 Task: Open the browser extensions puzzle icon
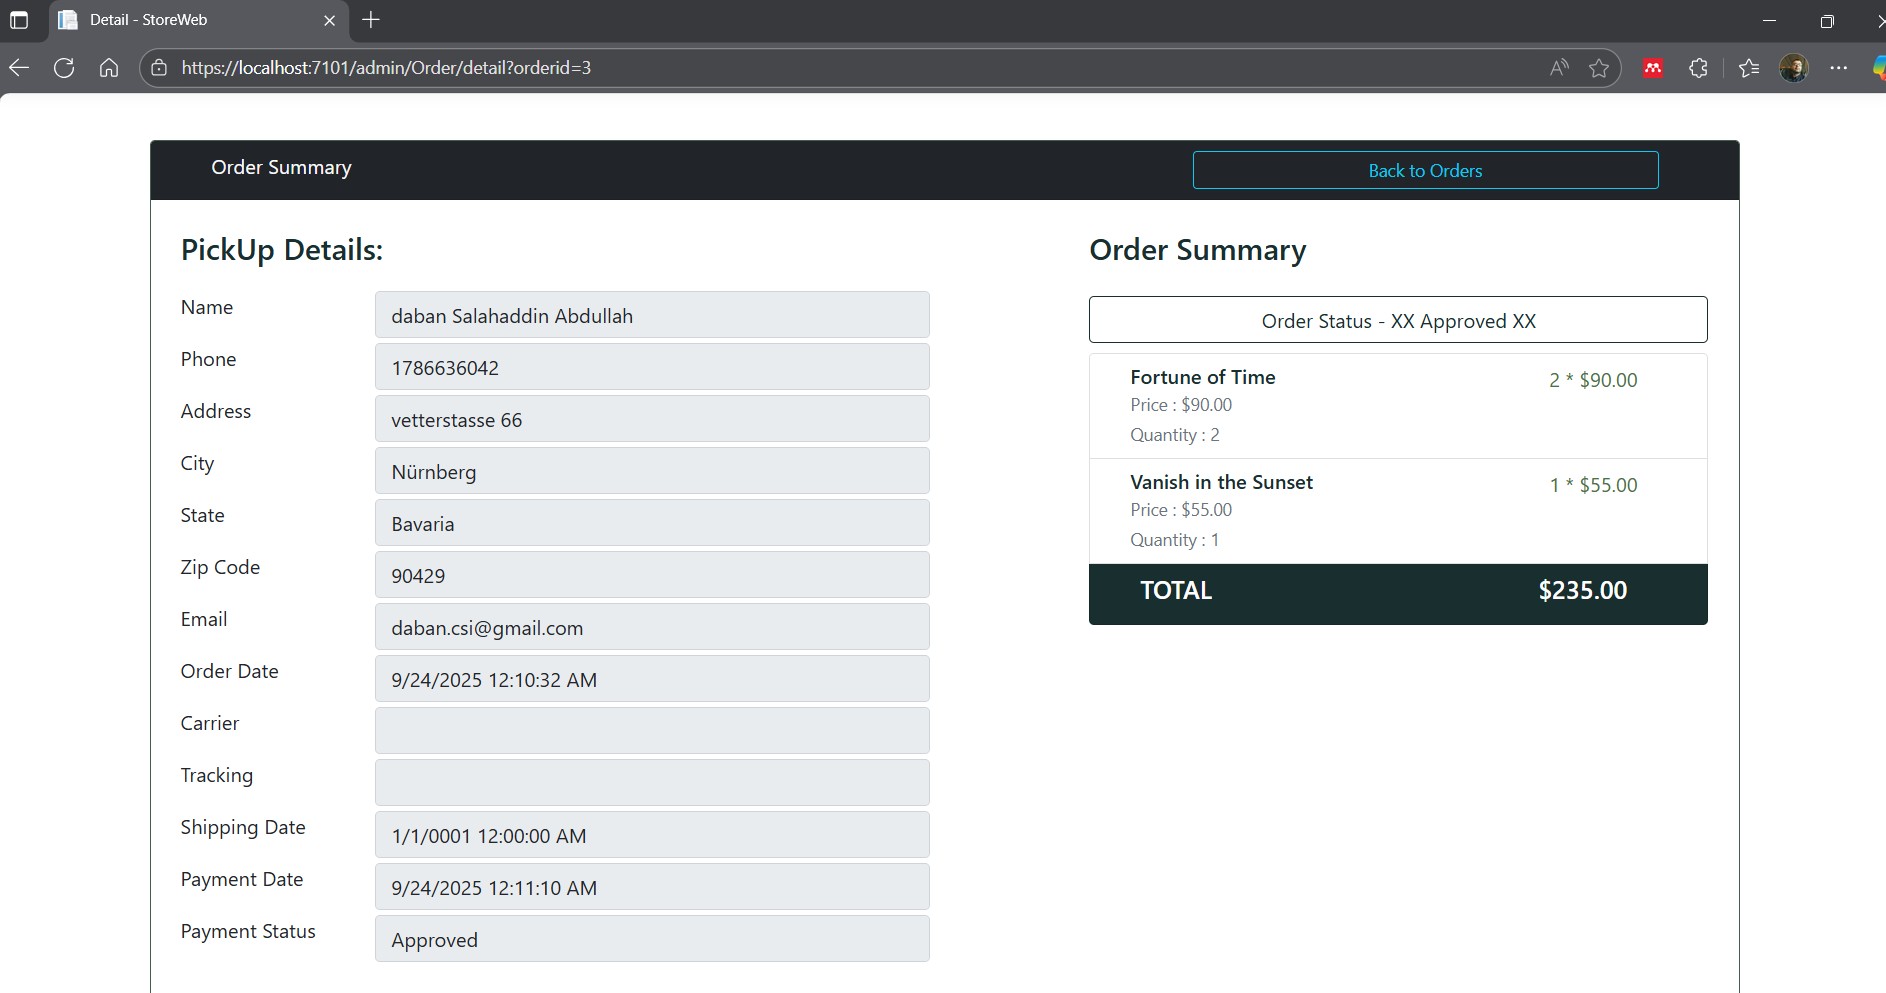[1698, 68]
